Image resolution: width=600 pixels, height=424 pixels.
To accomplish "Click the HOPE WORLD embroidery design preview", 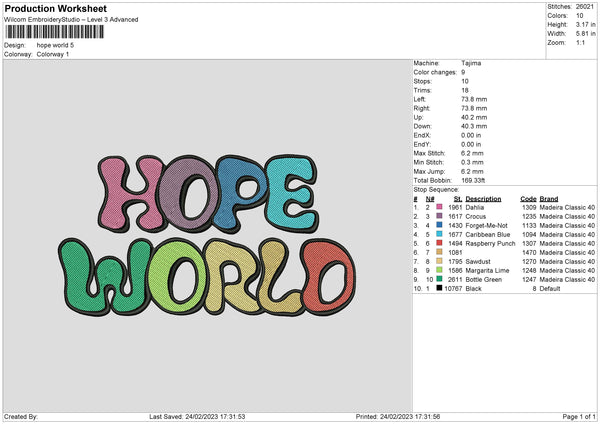I will 207,235.
